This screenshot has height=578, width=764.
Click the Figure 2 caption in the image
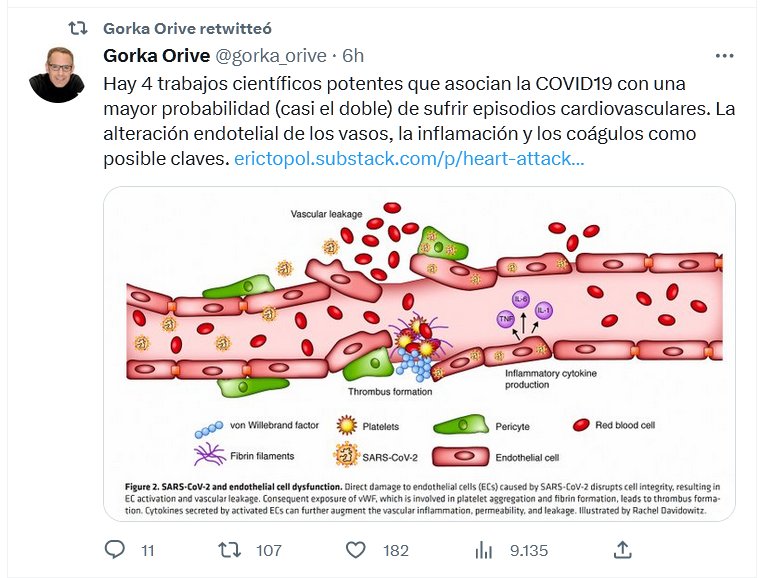[420, 498]
